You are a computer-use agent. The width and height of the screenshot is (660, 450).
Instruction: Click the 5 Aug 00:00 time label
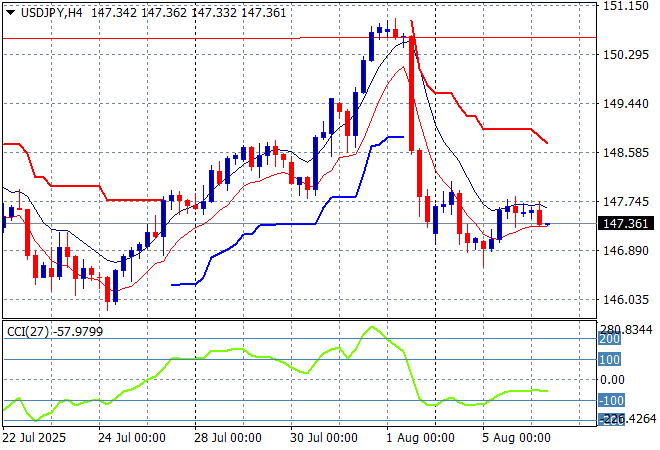516,438
